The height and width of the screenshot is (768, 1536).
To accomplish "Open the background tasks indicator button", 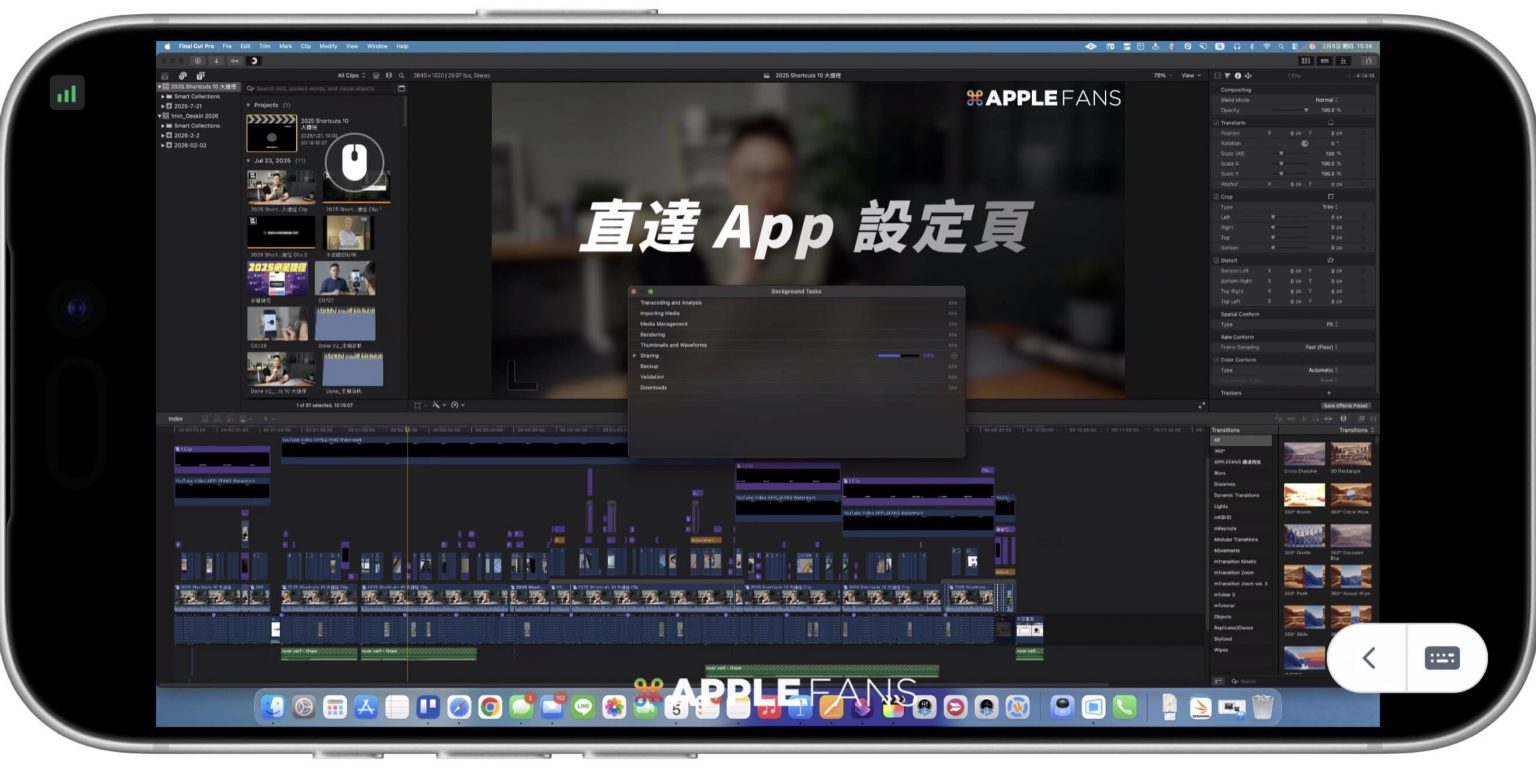I will [x=253, y=61].
